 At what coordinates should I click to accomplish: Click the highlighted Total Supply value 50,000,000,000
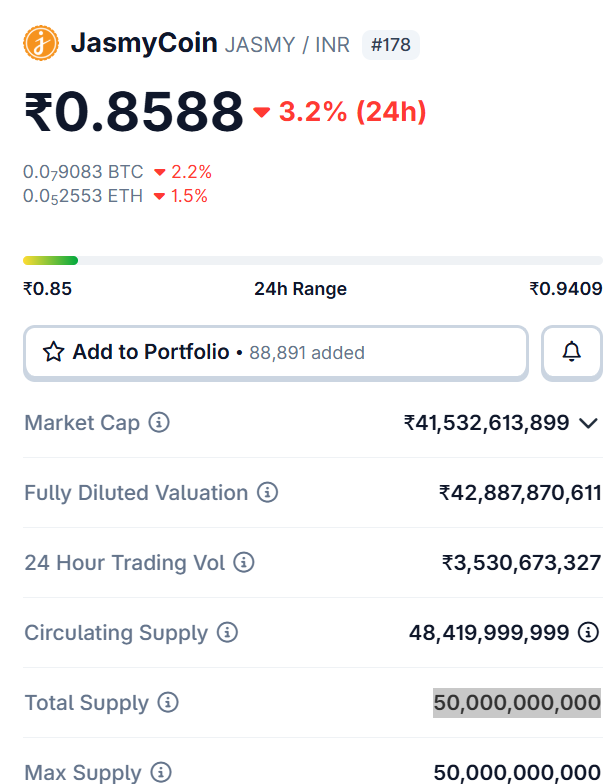[x=517, y=703]
